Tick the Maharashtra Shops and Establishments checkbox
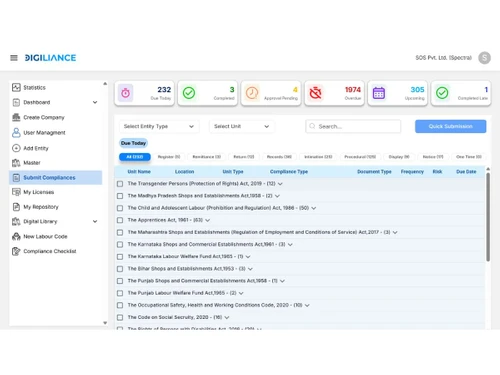Screen dimensions: 500x375 [120, 232]
